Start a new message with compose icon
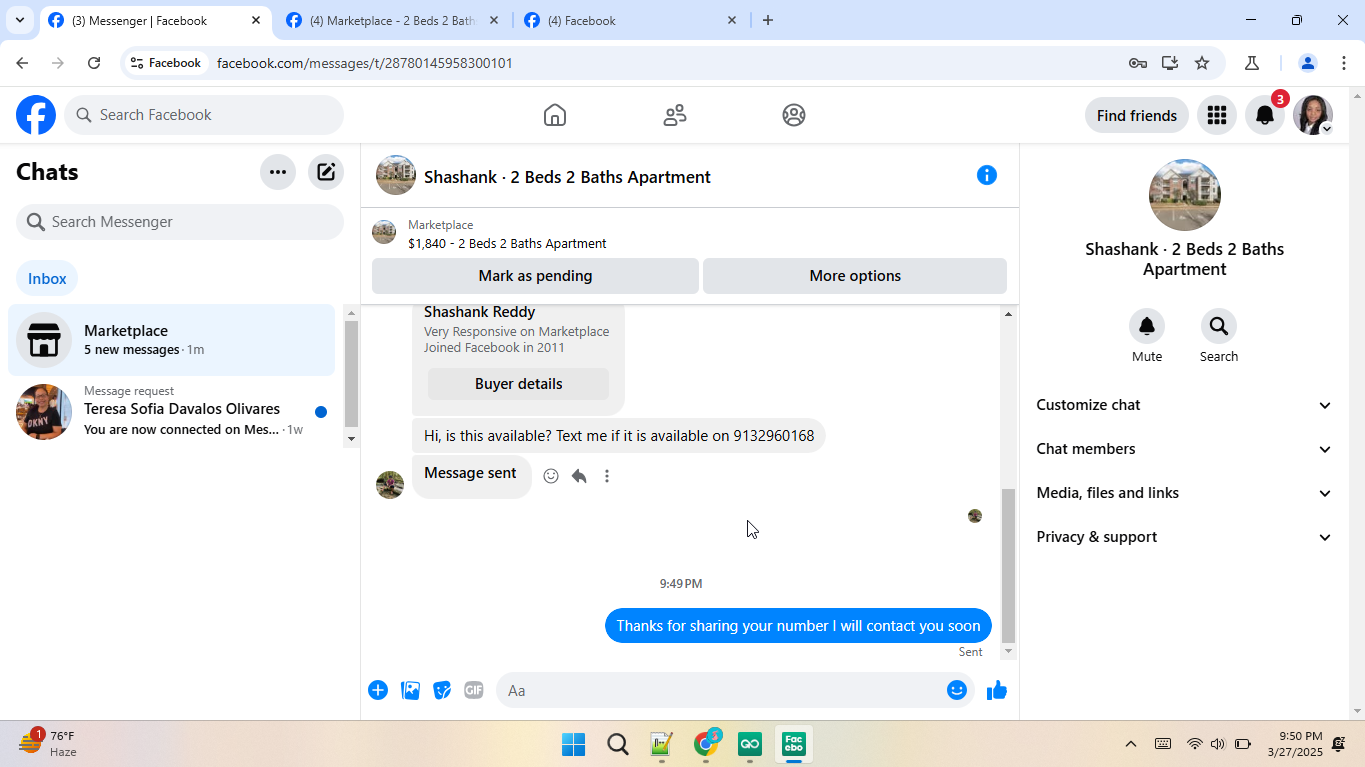Image resolution: width=1365 pixels, height=767 pixels. 326,172
